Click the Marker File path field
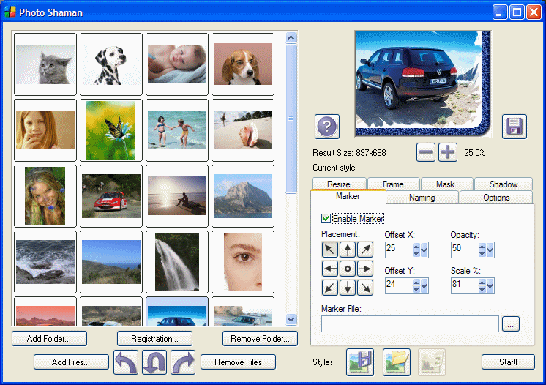Viewport: 546px width, 385px height. pyautogui.click(x=410, y=324)
